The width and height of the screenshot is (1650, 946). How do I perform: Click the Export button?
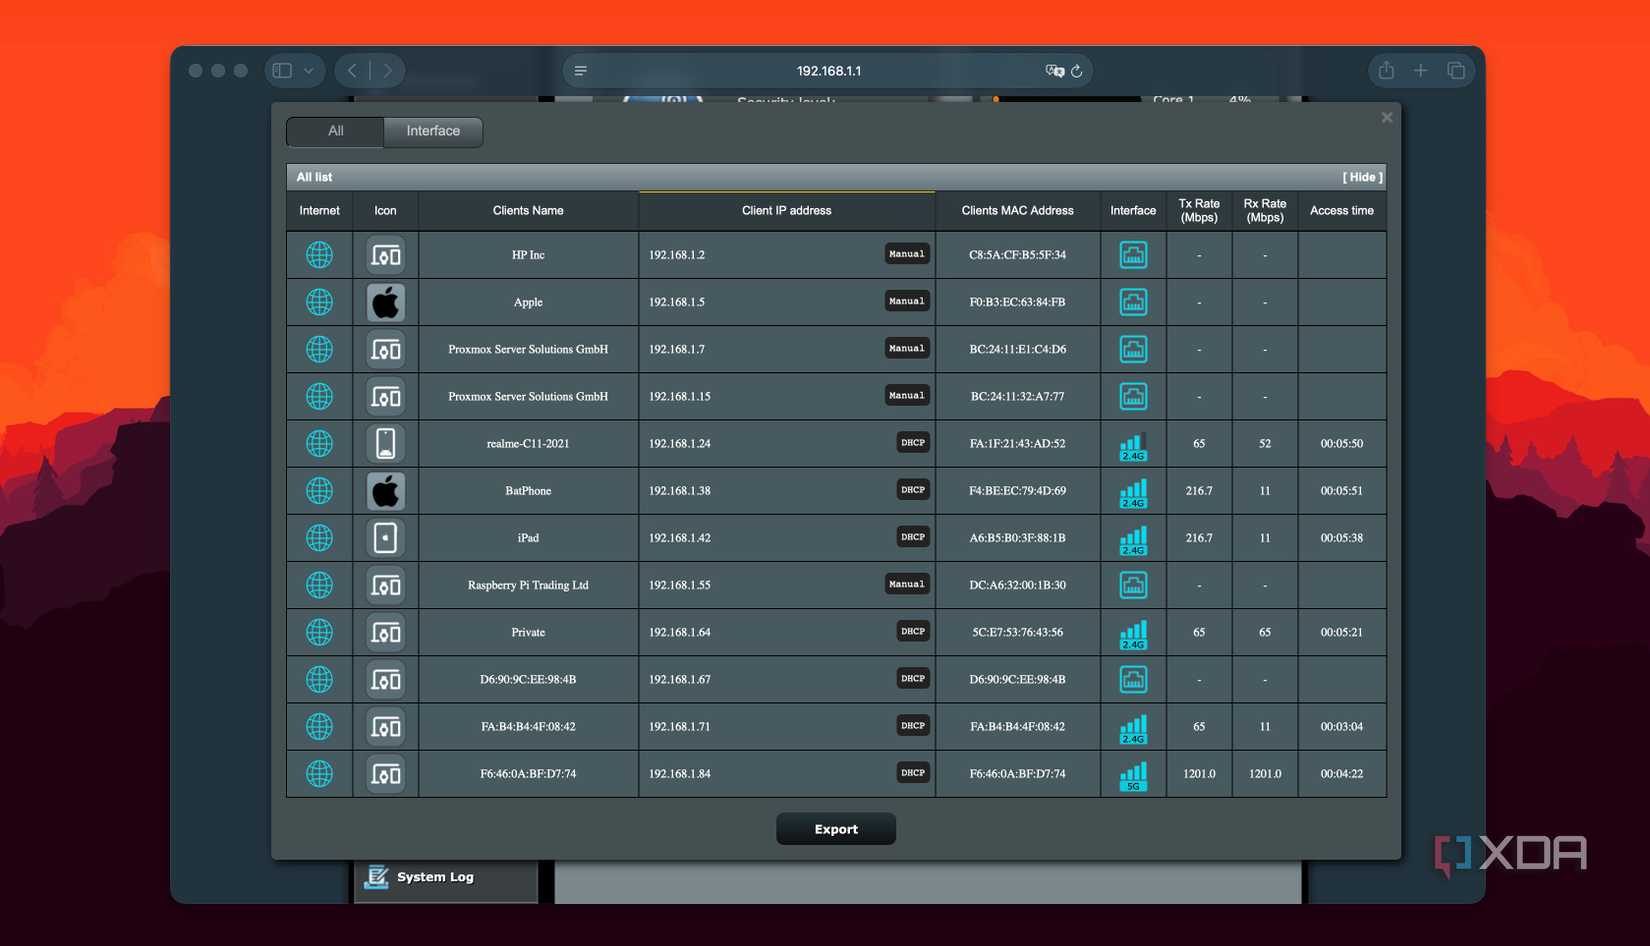pos(836,829)
